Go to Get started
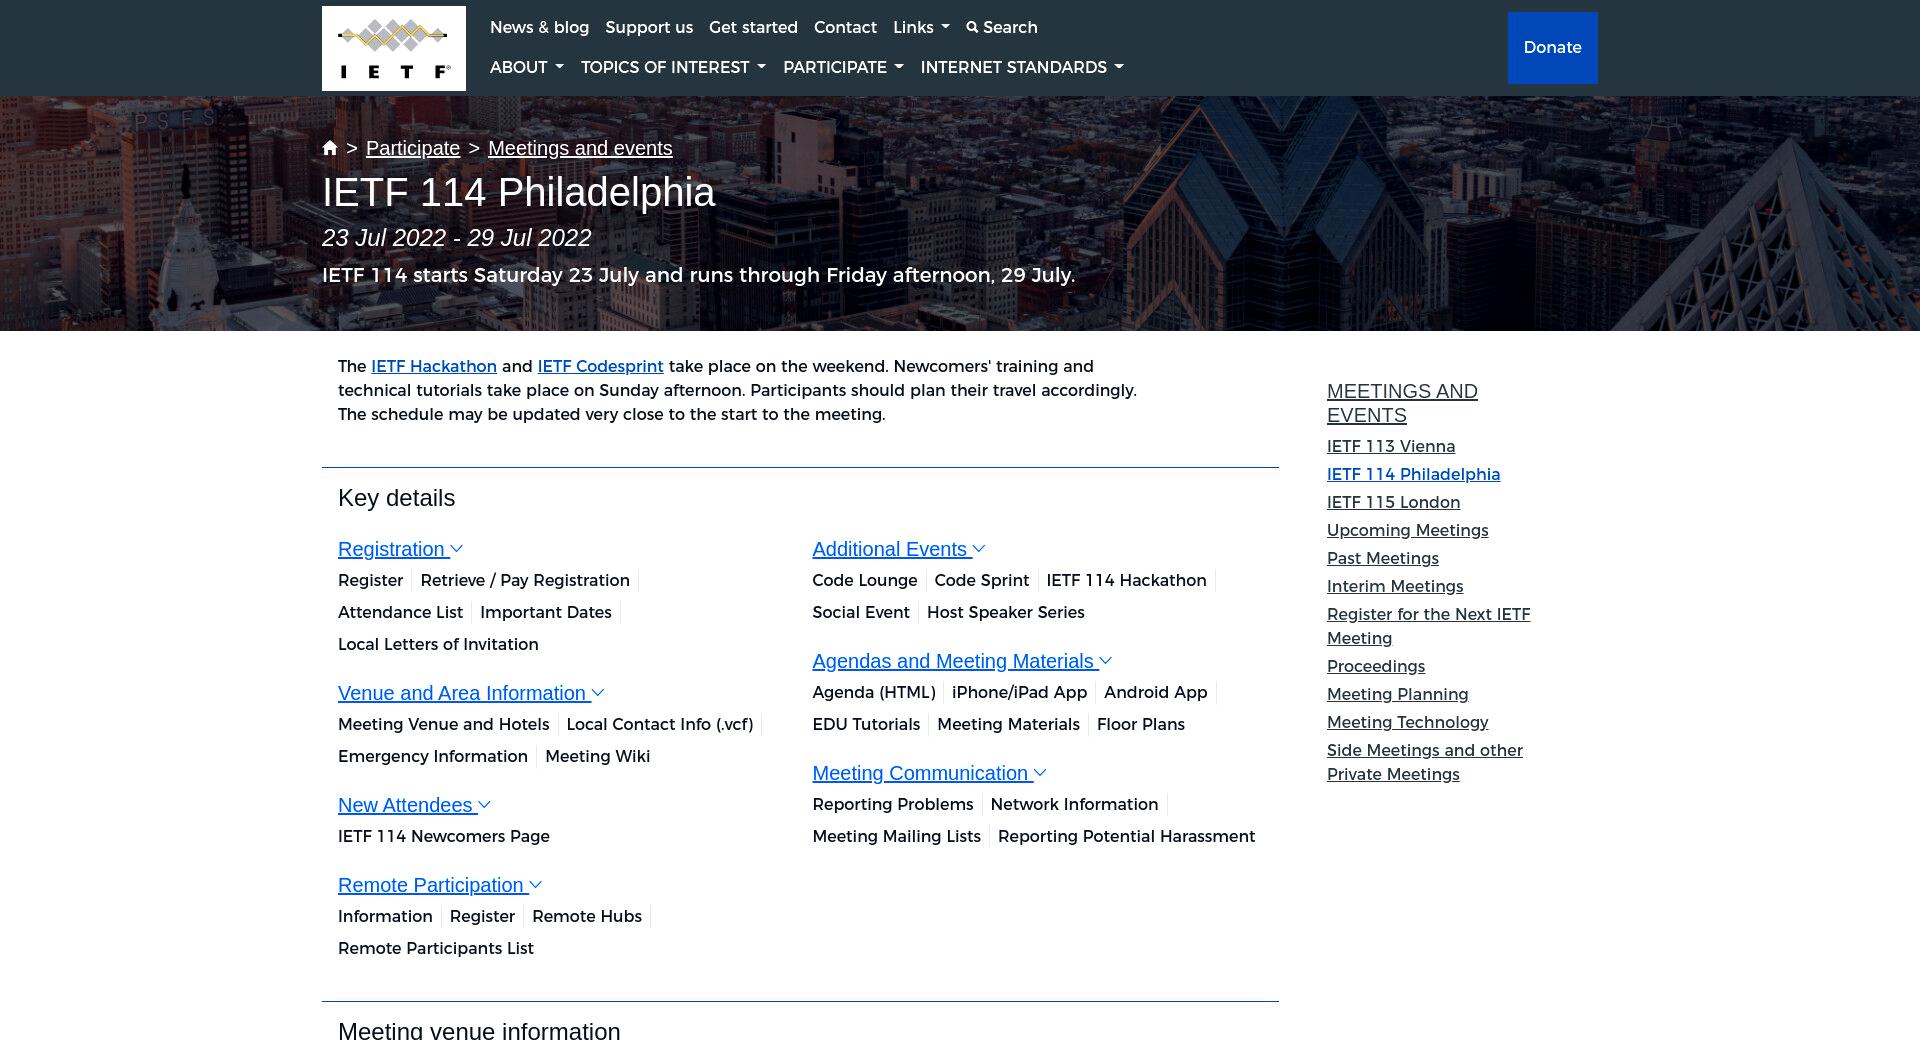 point(753,27)
